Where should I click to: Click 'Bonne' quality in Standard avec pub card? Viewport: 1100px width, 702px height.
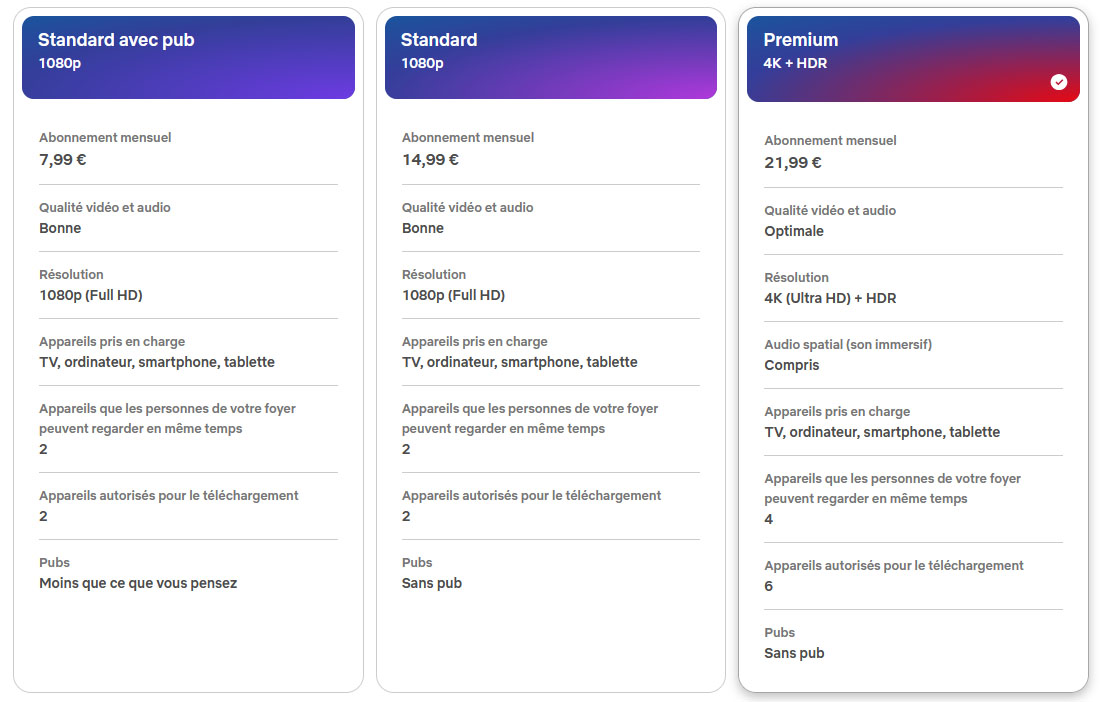coord(60,229)
